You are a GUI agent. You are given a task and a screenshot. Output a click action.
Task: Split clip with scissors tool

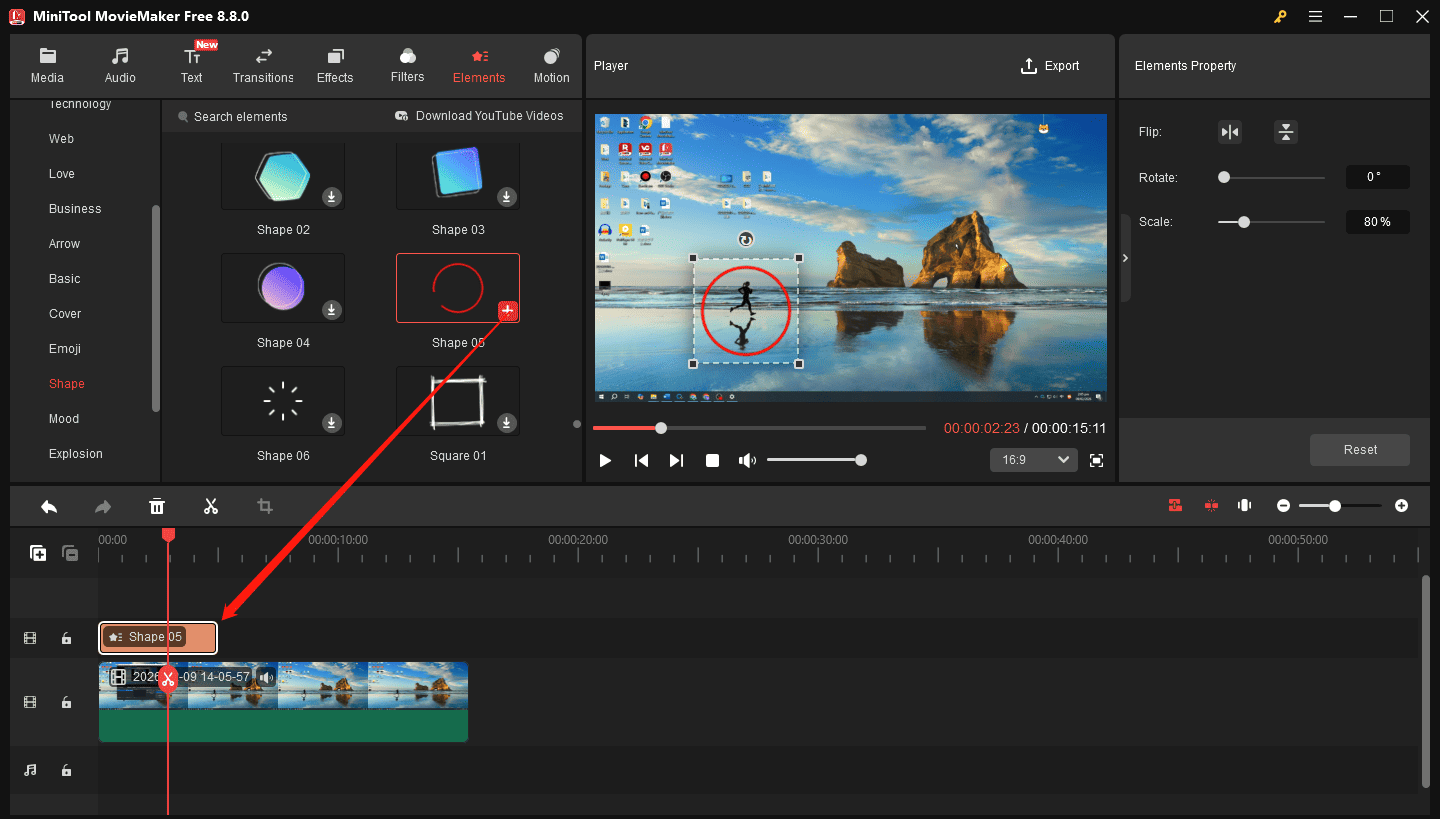tap(211, 506)
